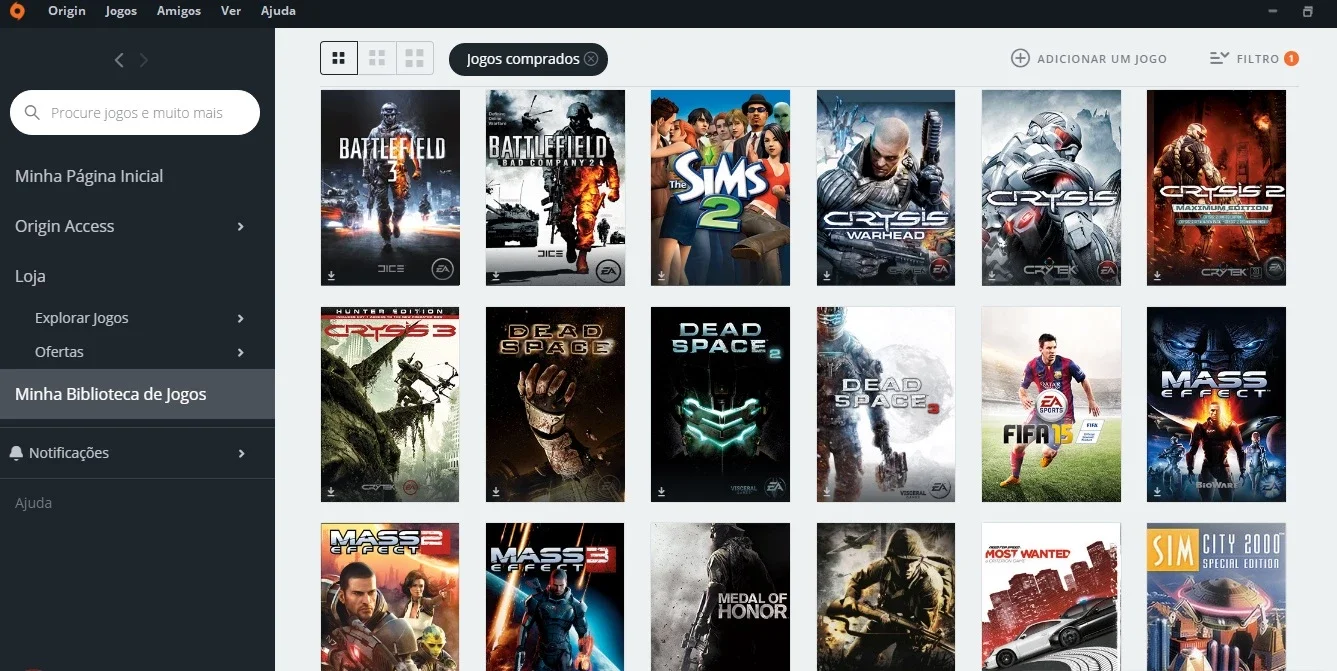
Task: Click the Jogos comprados filter label
Action: point(523,59)
